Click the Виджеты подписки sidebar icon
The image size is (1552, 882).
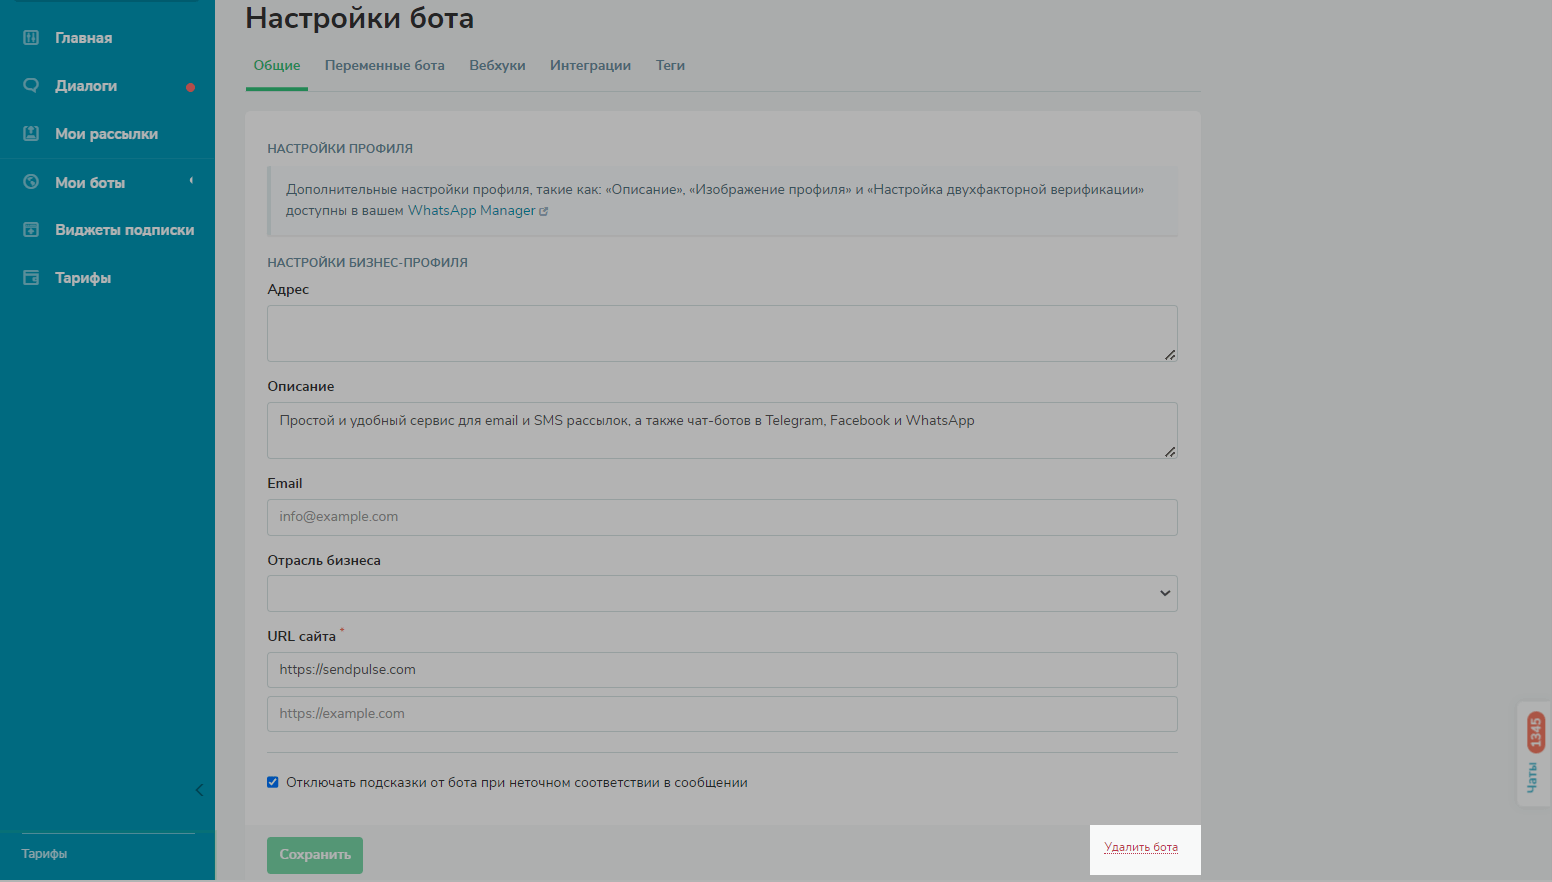coord(31,230)
